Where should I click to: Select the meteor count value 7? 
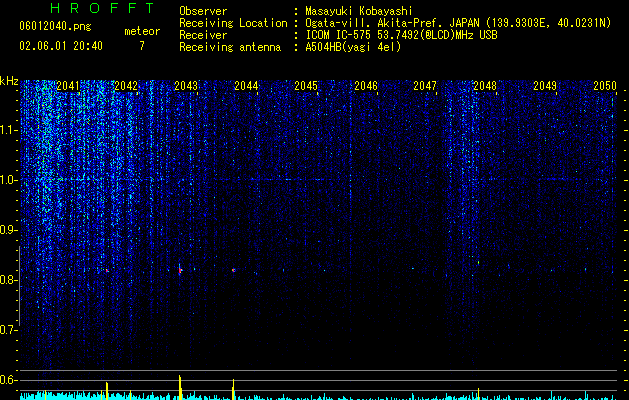click(142, 46)
